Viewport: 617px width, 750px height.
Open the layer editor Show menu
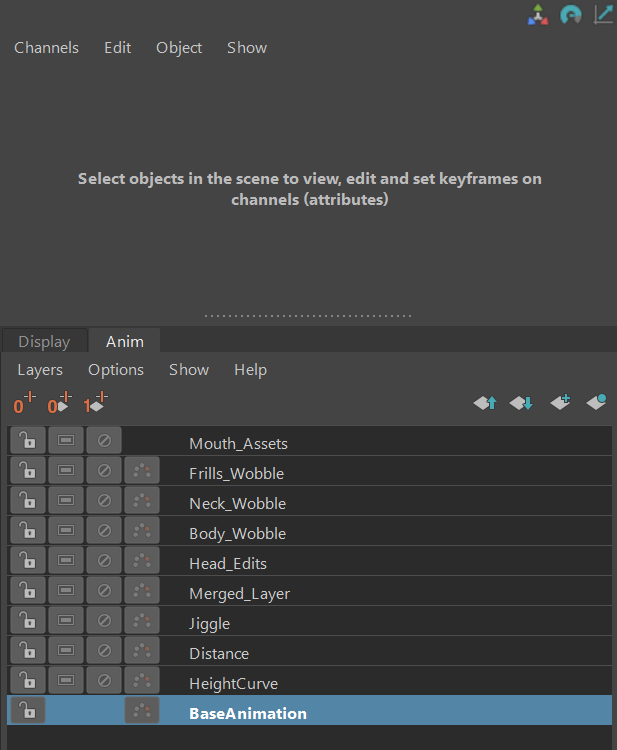click(x=189, y=370)
